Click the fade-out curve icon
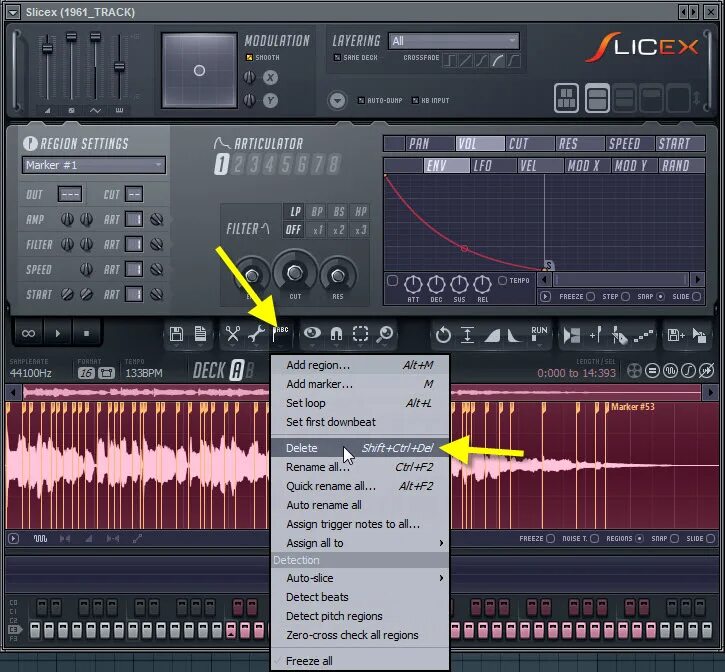The image size is (725, 672). tap(514, 335)
